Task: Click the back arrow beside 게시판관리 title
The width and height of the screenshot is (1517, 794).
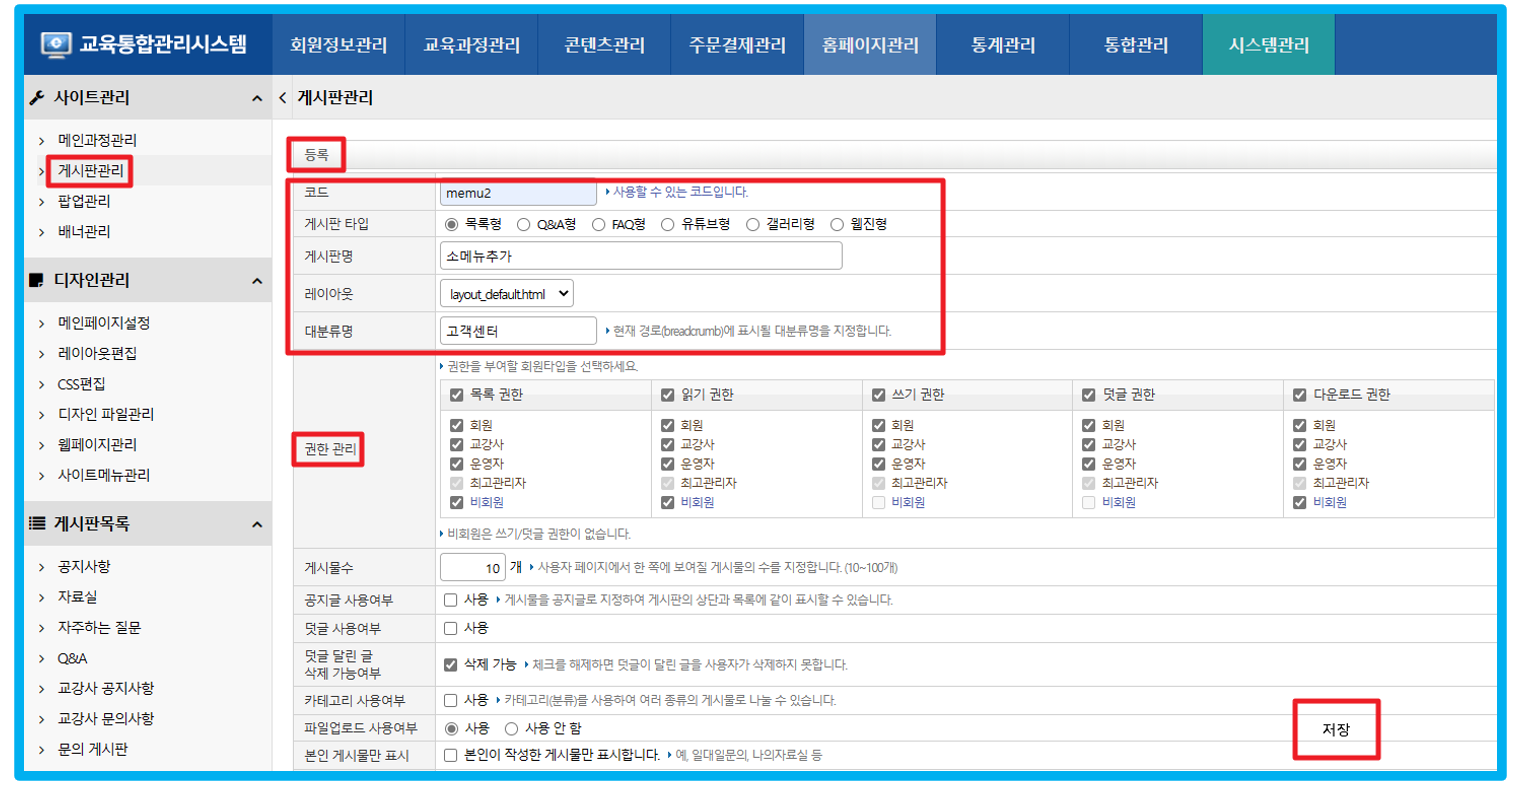Action: point(283,98)
